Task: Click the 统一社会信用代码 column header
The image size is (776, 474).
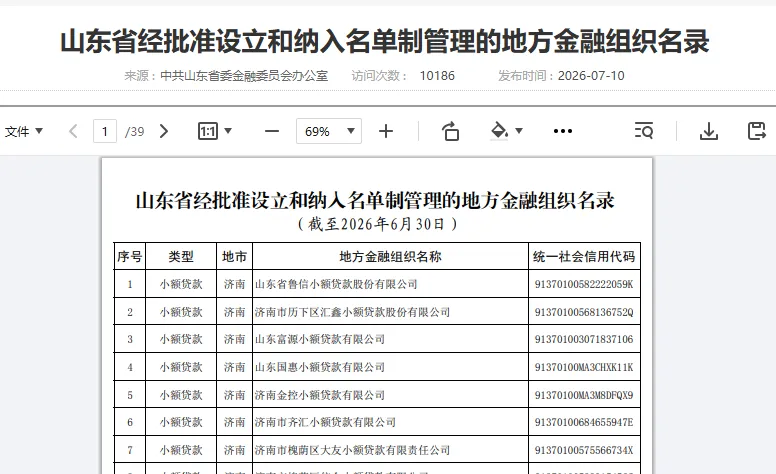Action: 584,256
